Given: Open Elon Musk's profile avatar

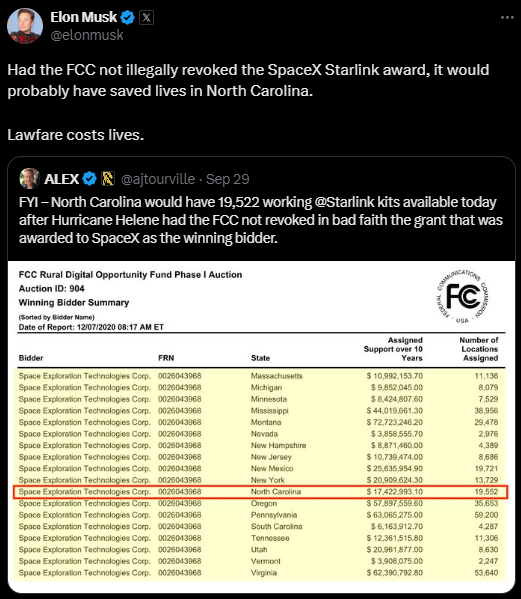Looking at the screenshot, I should click(x=25, y=26).
